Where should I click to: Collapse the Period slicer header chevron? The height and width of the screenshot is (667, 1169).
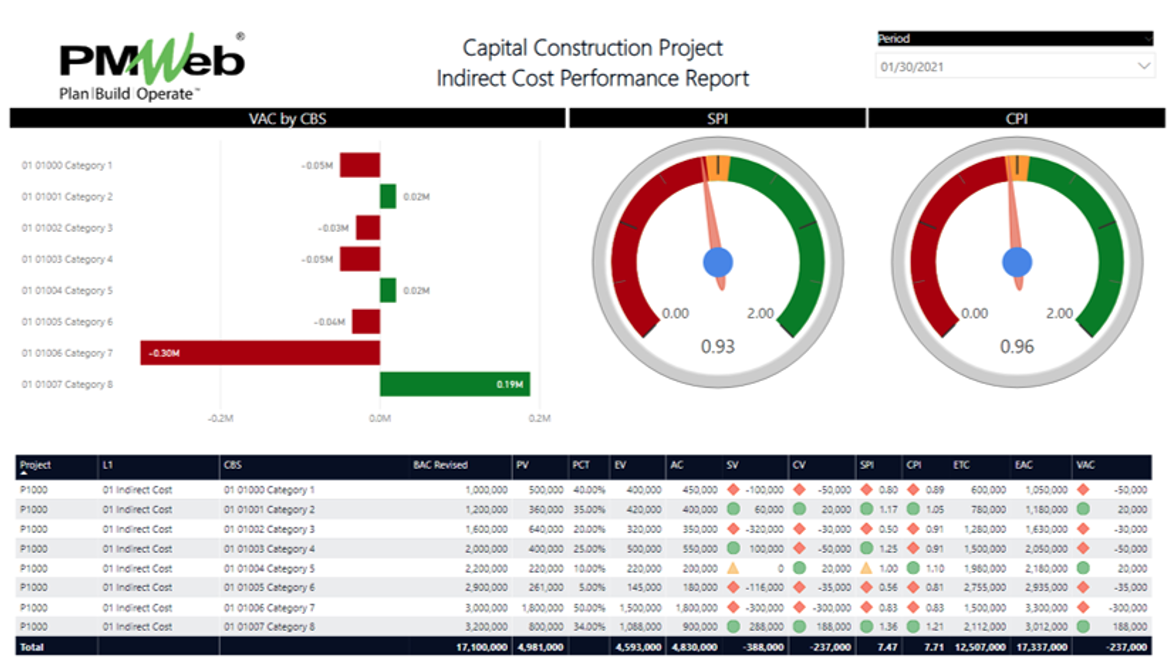coord(1148,39)
